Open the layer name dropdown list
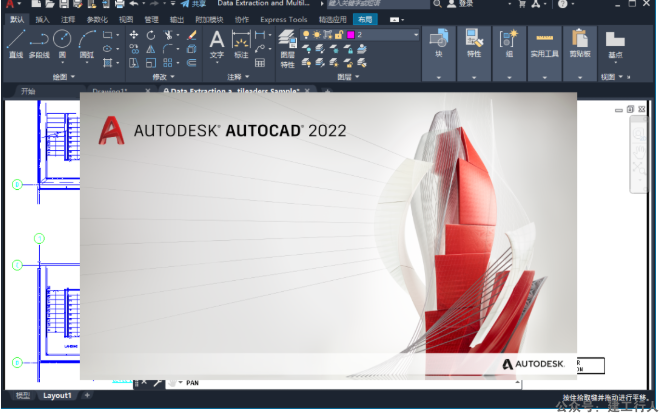Image resolution: width=659 pixels, height=413 pixels. click(416, 34)
